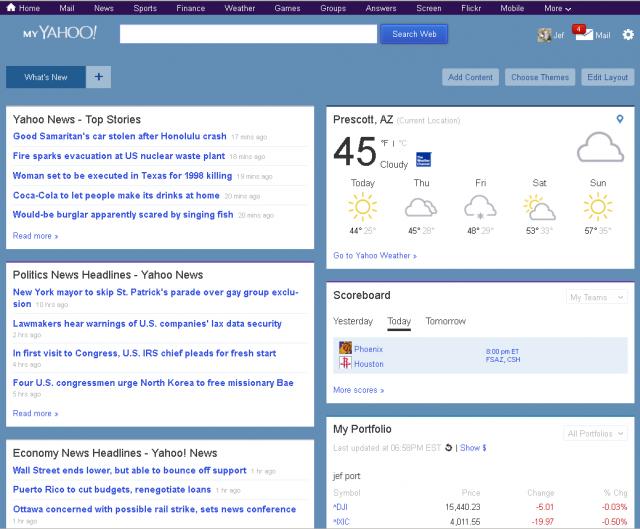640x529 pixels.
Task: Click the Jef profile avatar
Action: 544,35
